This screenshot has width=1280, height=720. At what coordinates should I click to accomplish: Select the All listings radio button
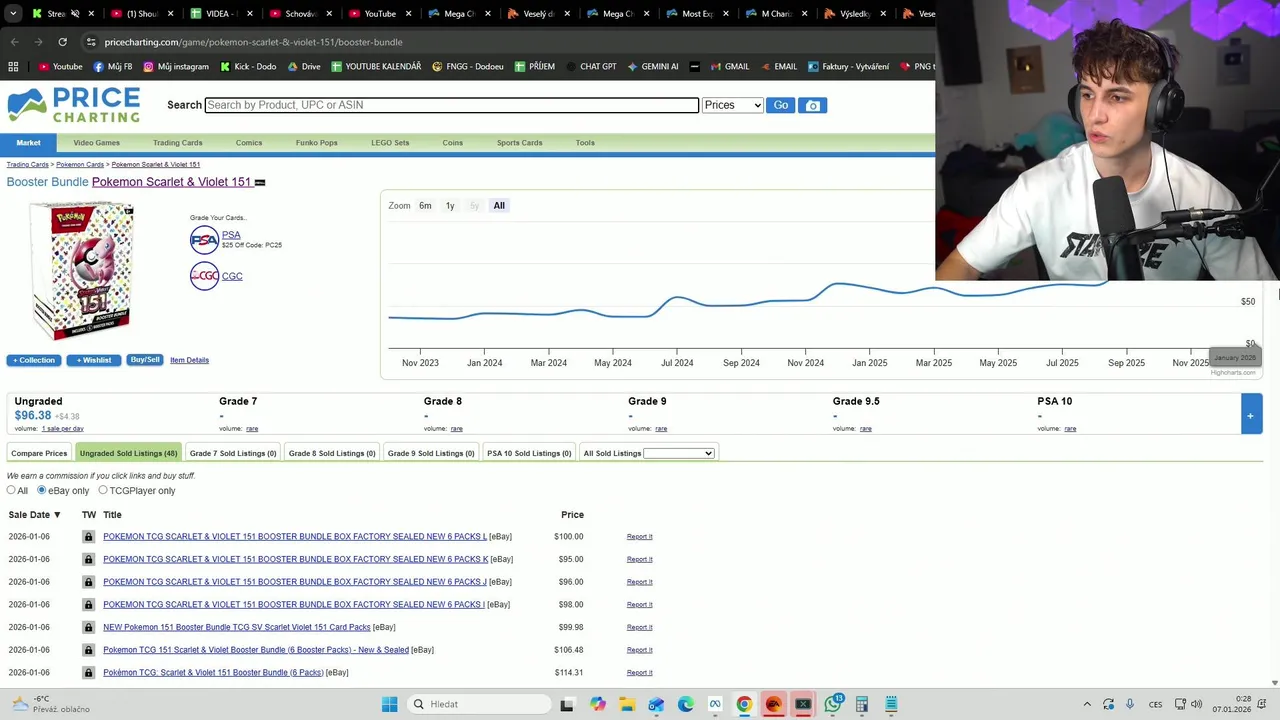11,490
